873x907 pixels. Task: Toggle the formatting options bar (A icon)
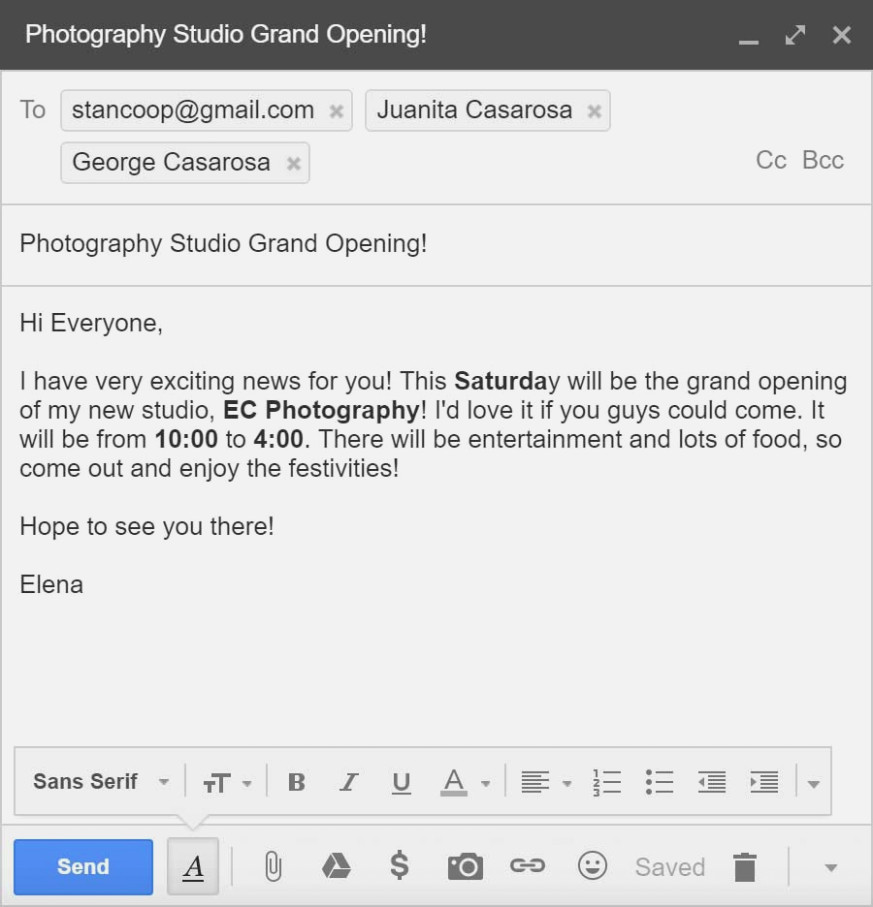click(192, 866)
